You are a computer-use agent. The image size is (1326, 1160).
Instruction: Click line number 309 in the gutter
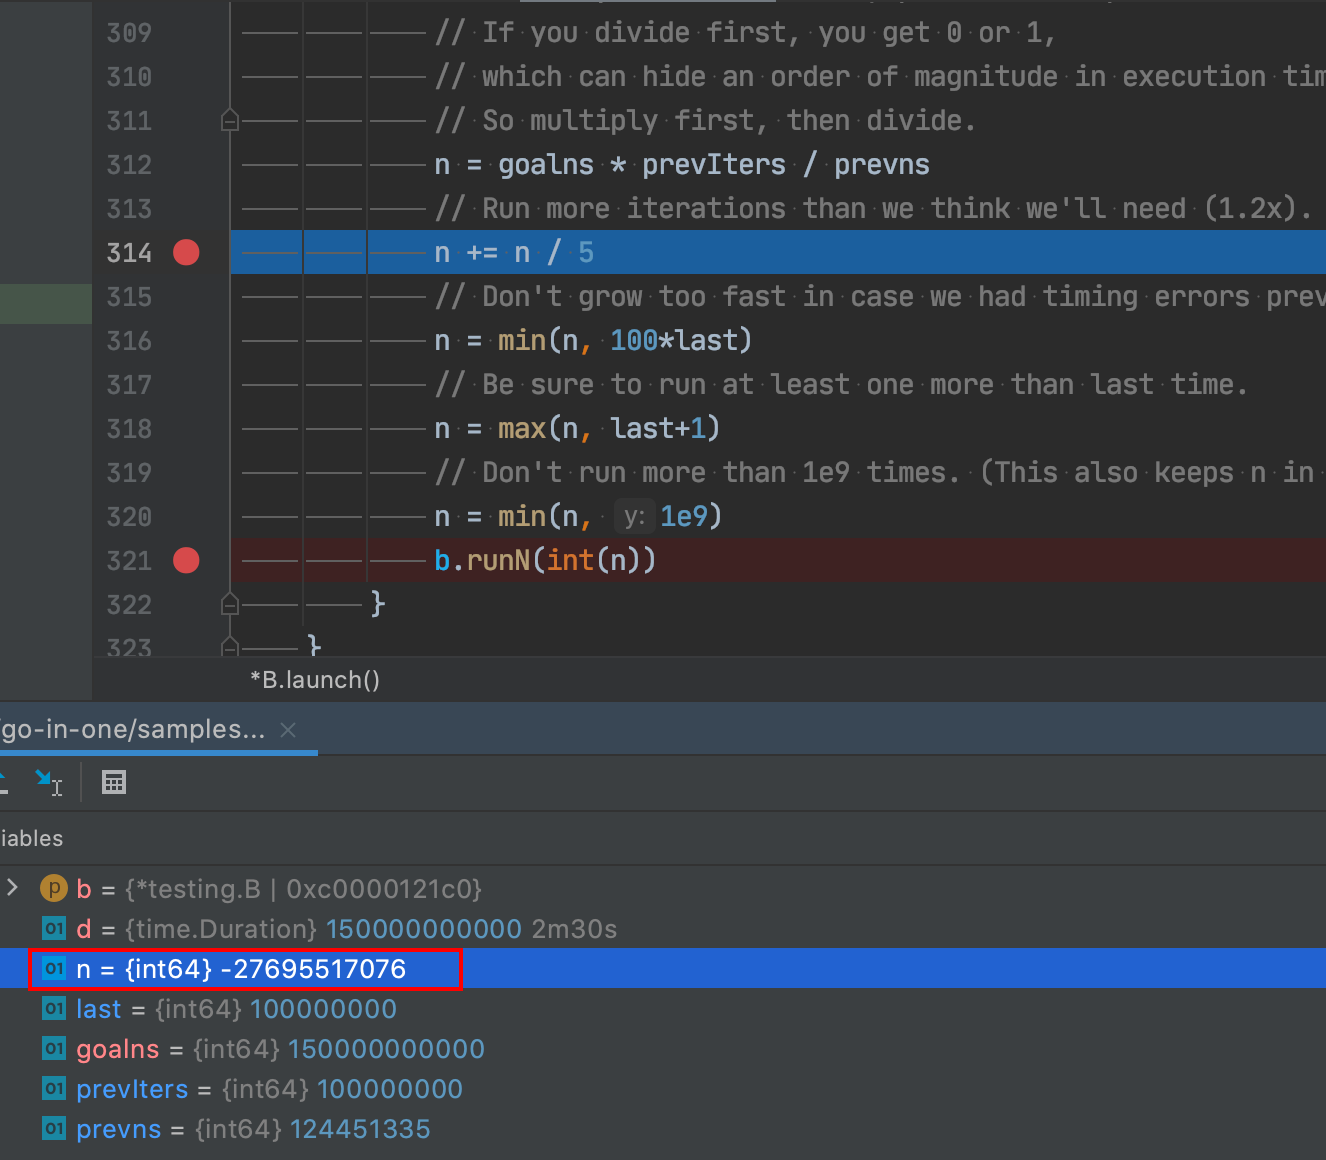[129, 33]
